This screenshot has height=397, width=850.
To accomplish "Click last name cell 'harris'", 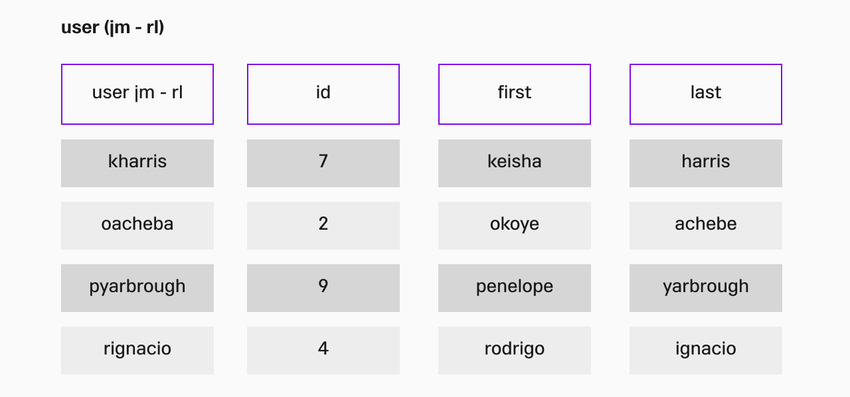I will pos(706,163).
